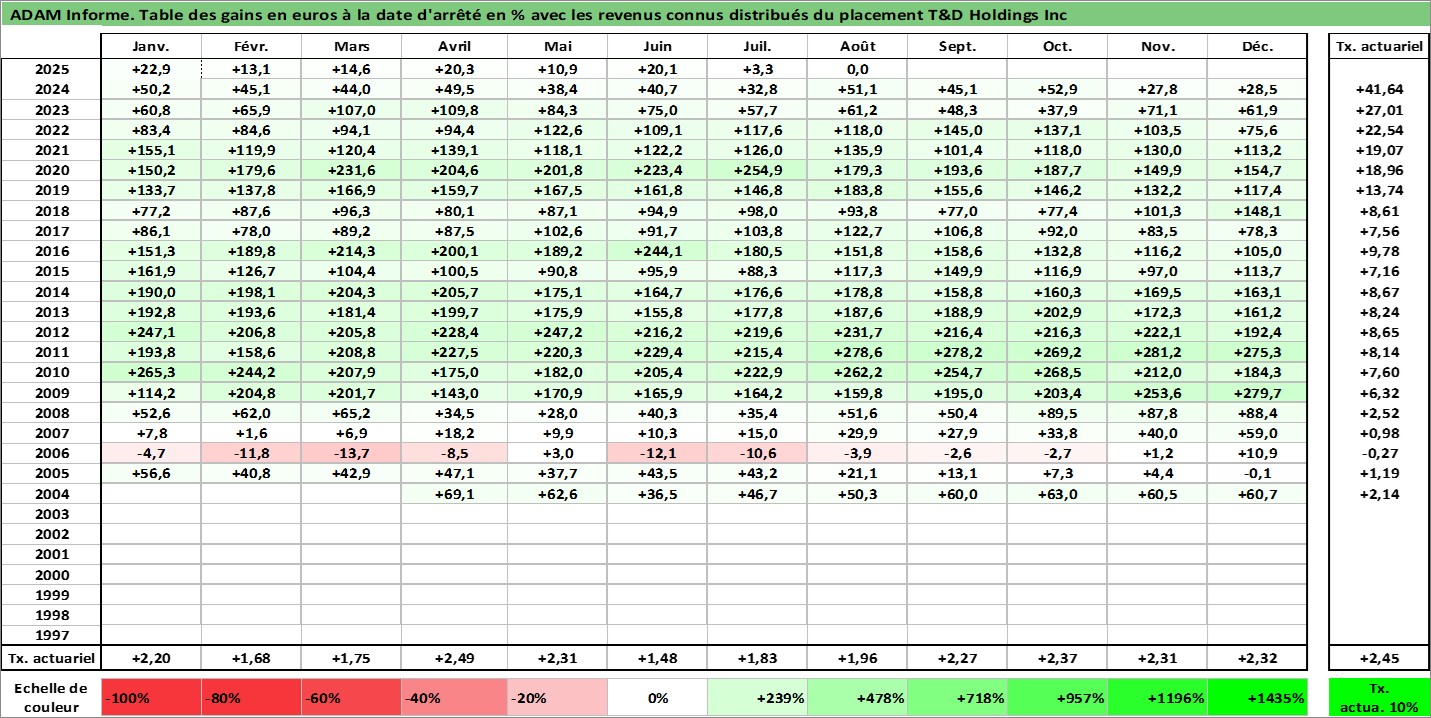Select cell '+107,0' for Mars 2023
This screenshot has width=1431, height=718.
click(352, 109)
